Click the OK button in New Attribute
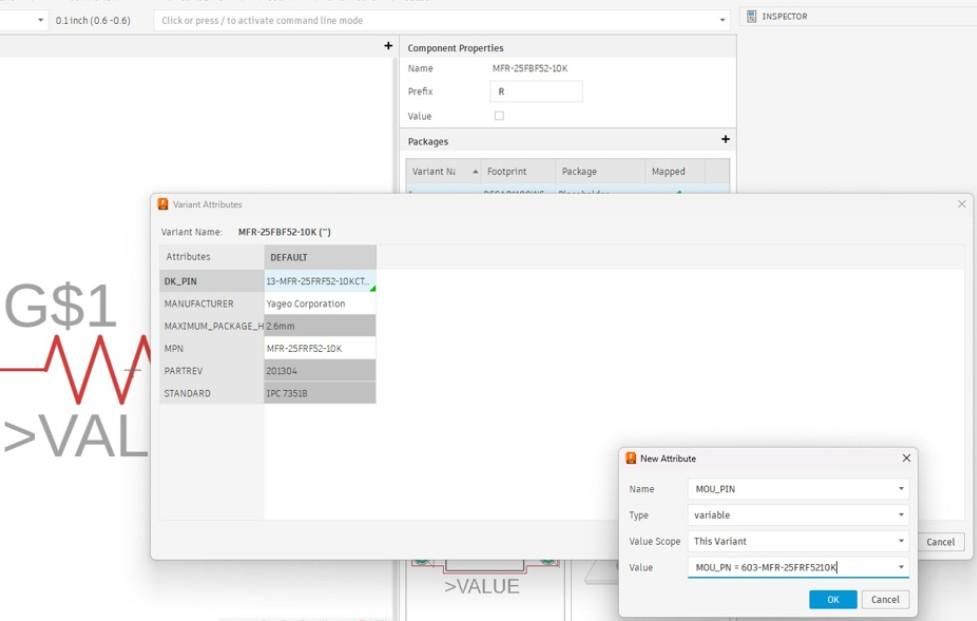This screenshot has height=621, width=977. (x=832, y=599)
